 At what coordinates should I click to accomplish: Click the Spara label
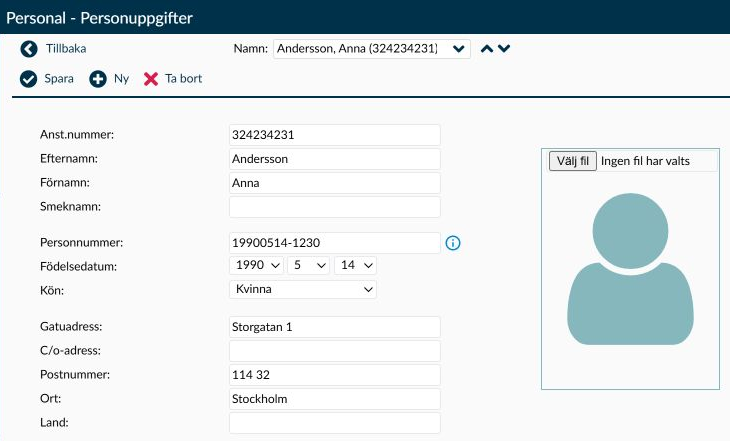coord(59,78)
